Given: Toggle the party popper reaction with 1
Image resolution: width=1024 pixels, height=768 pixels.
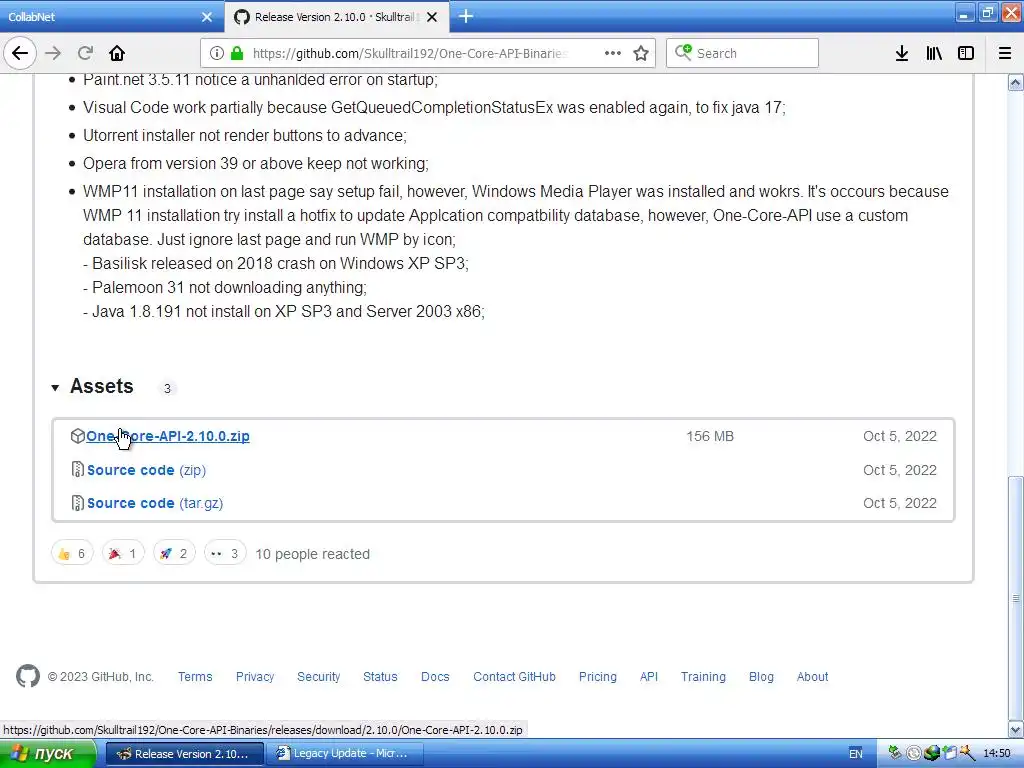Looking at the screenshot, I should 123,554.
